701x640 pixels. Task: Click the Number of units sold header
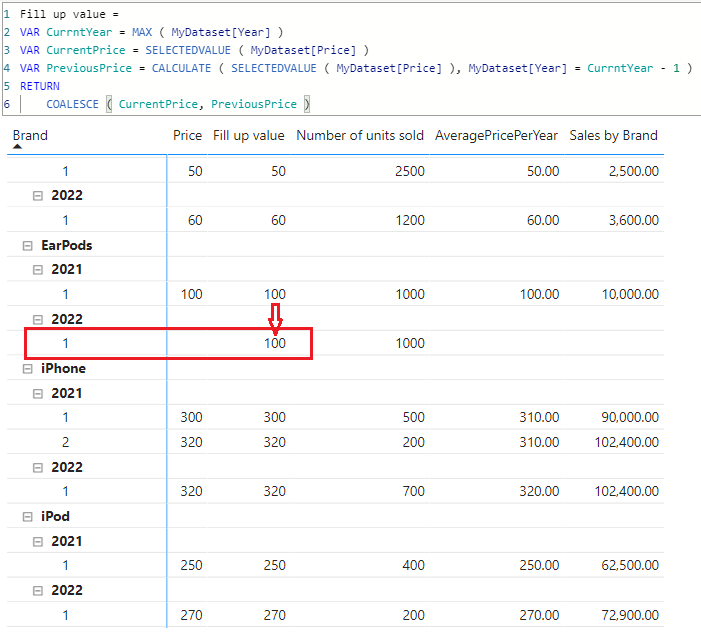(x=360, y=135)
